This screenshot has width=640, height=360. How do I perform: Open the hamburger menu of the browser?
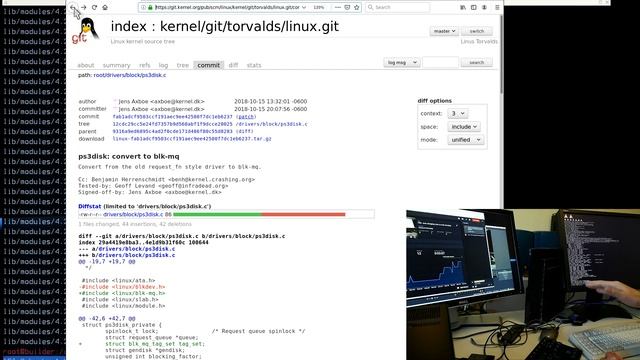(x=497, y=7)
